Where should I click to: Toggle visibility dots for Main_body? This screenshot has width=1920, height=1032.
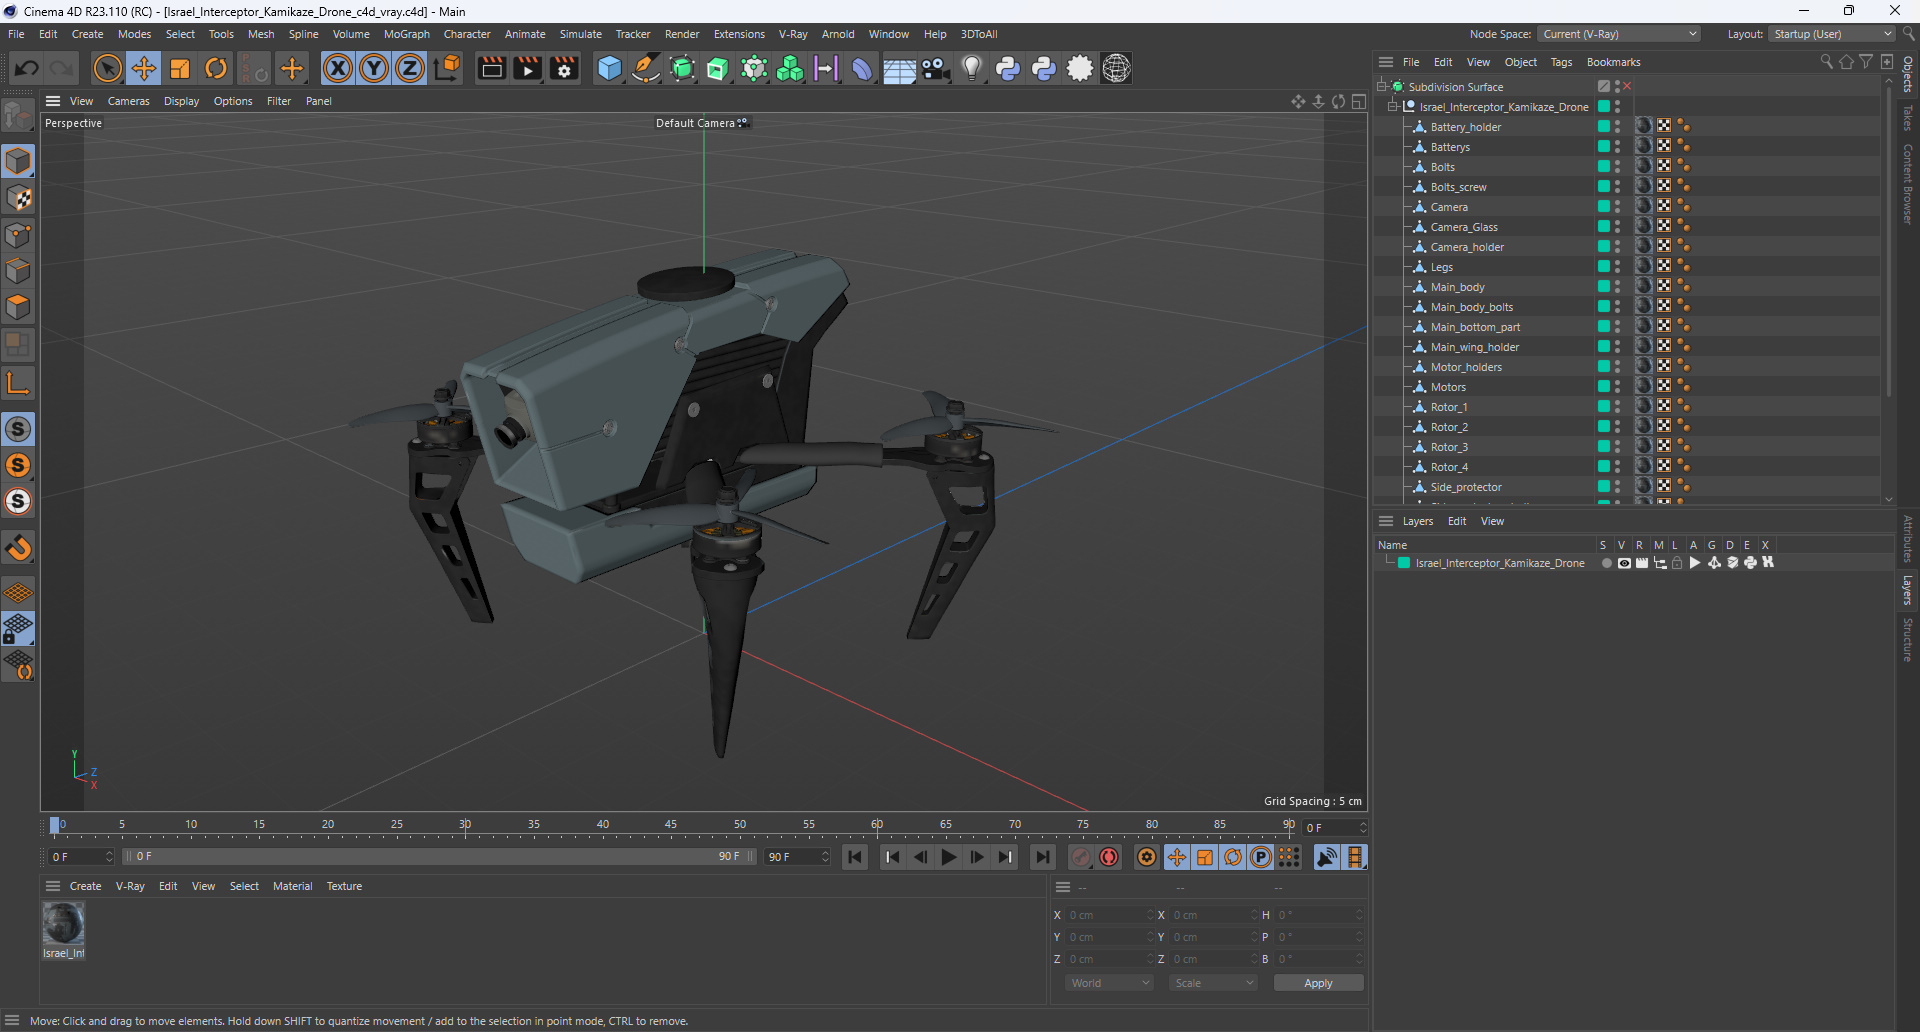point(1617,286)
